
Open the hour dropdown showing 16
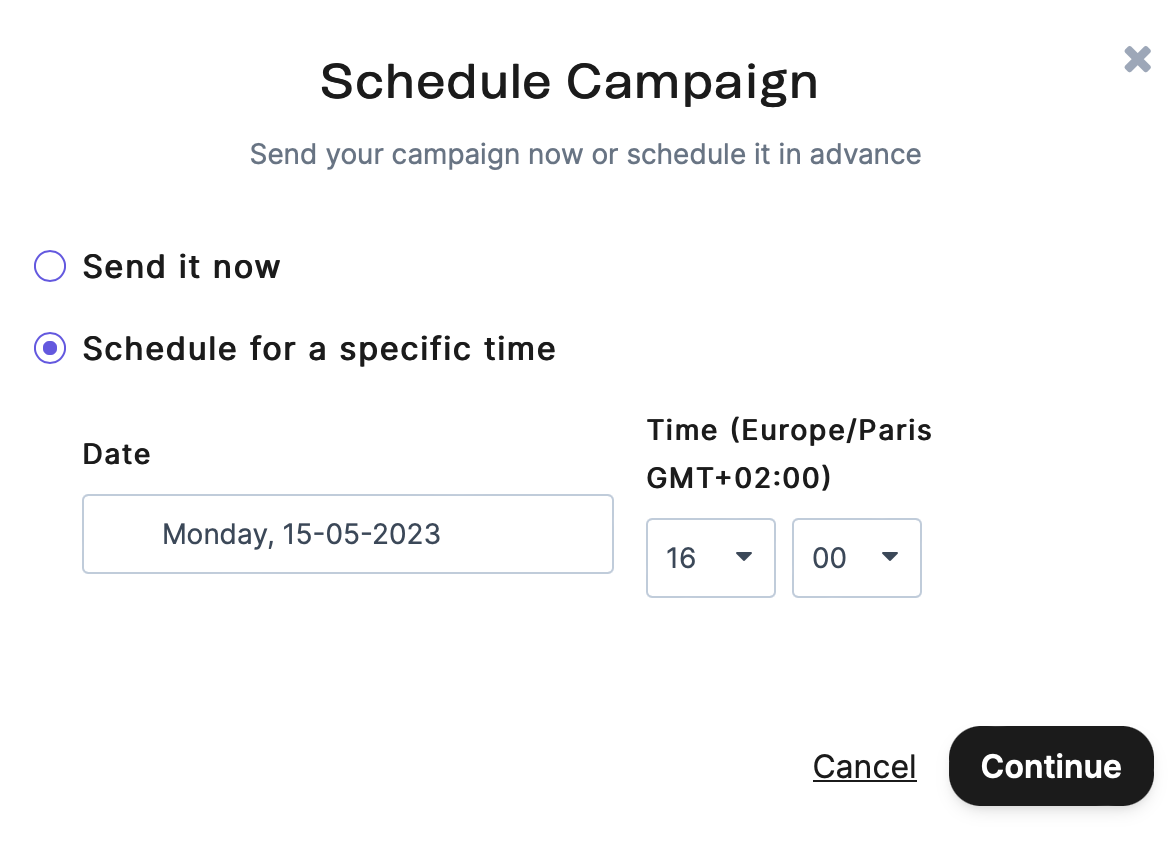710,558
